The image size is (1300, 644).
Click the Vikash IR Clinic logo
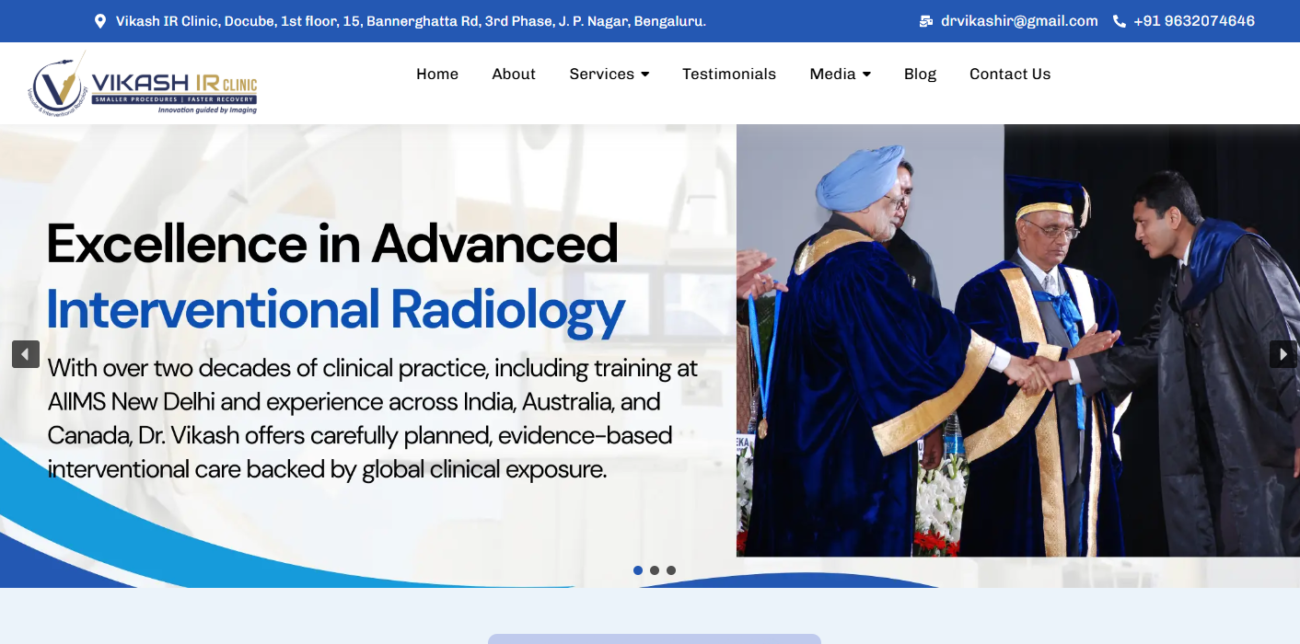[143, 84]
